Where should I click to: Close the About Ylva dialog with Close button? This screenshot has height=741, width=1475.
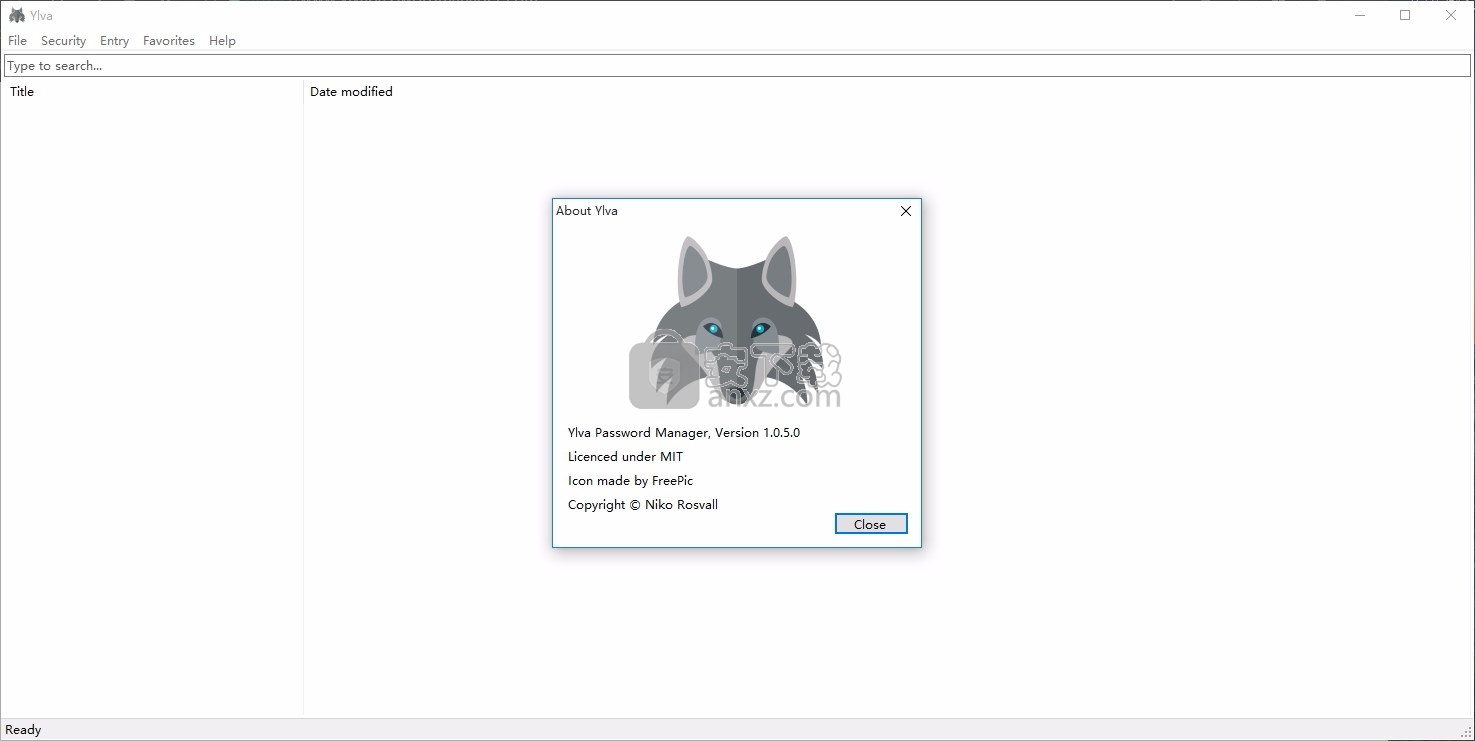click(871, 524)
